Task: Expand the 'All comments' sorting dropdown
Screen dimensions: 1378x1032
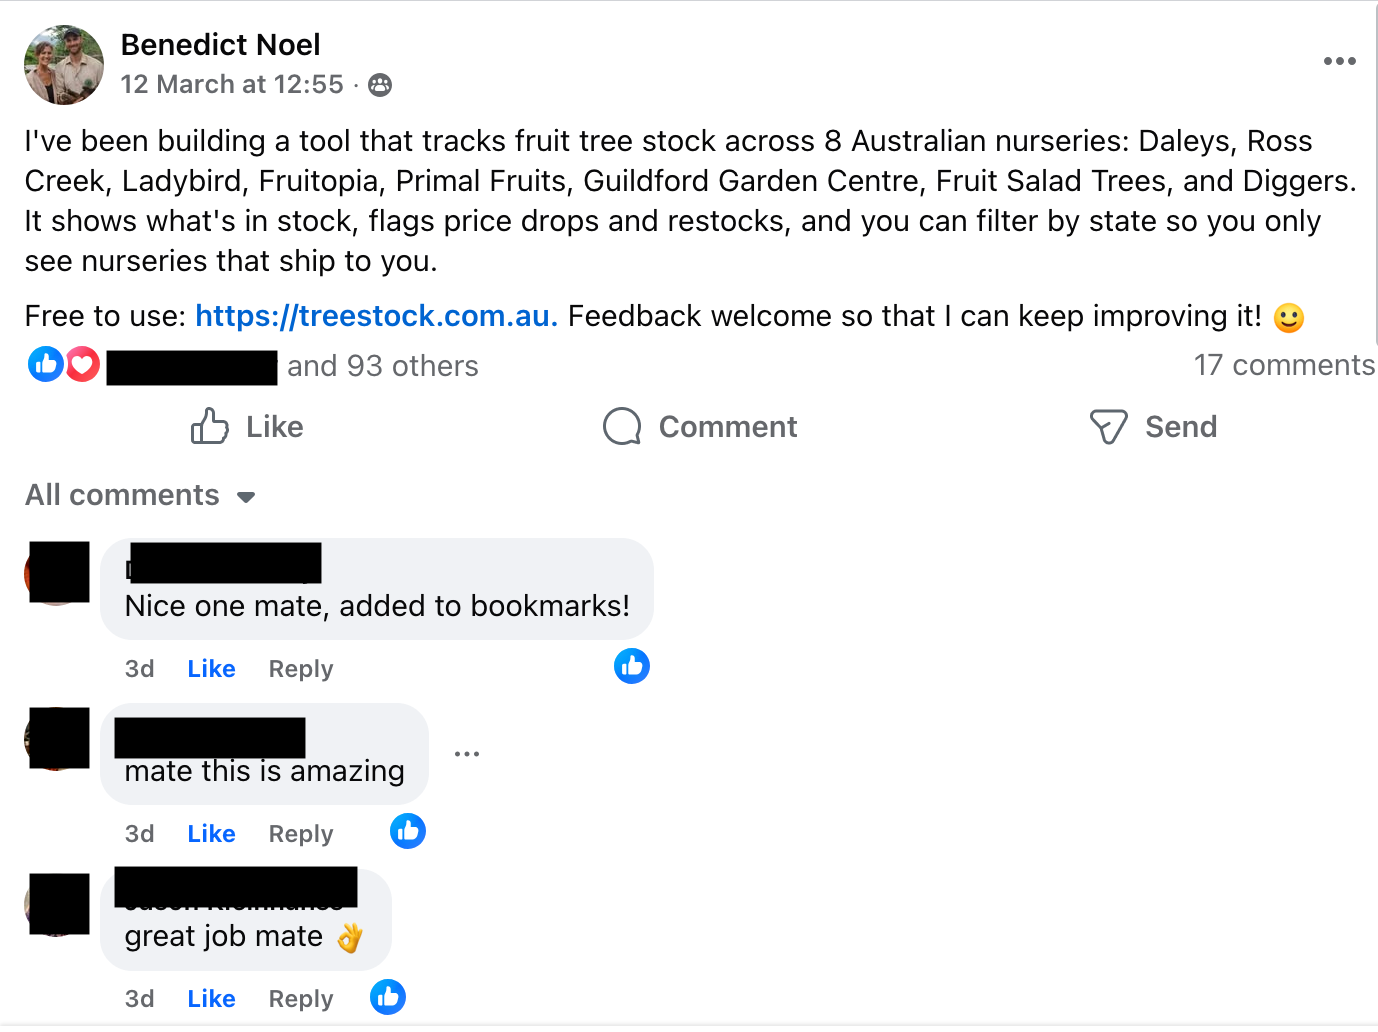Action: pyautogui.click(x=140, y=495)
